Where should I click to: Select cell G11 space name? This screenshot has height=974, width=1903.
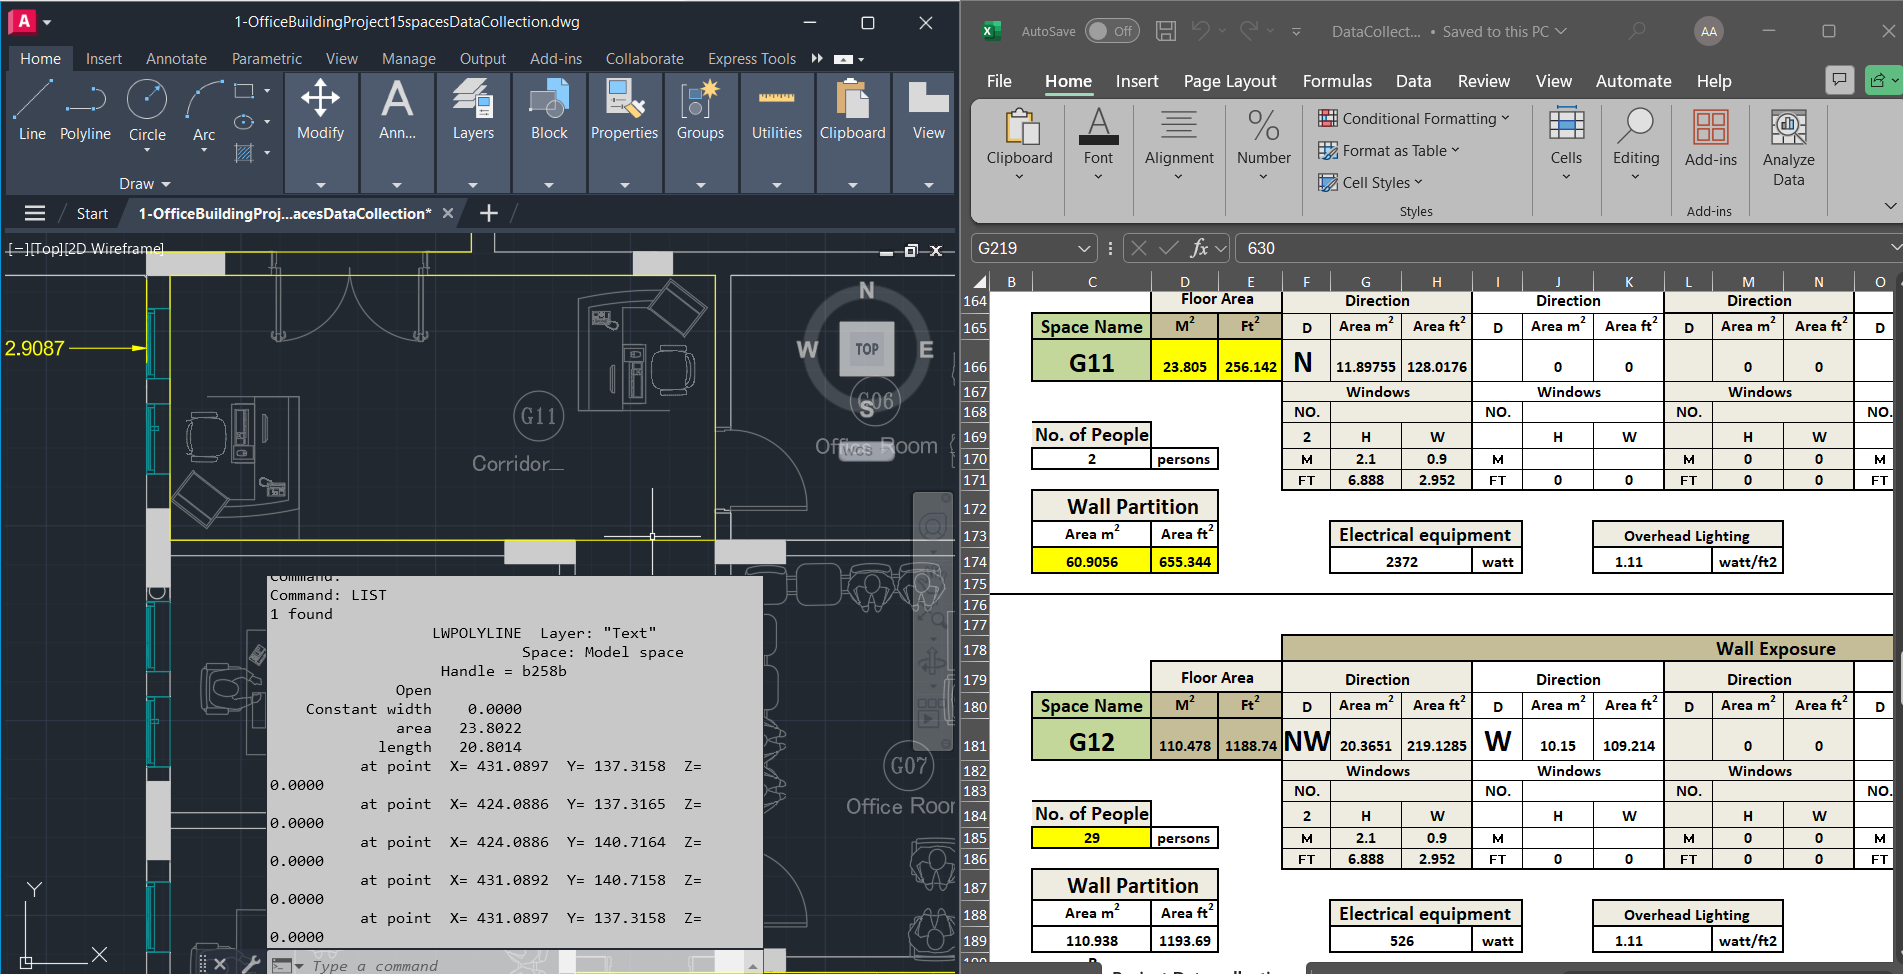(1091, 362)
